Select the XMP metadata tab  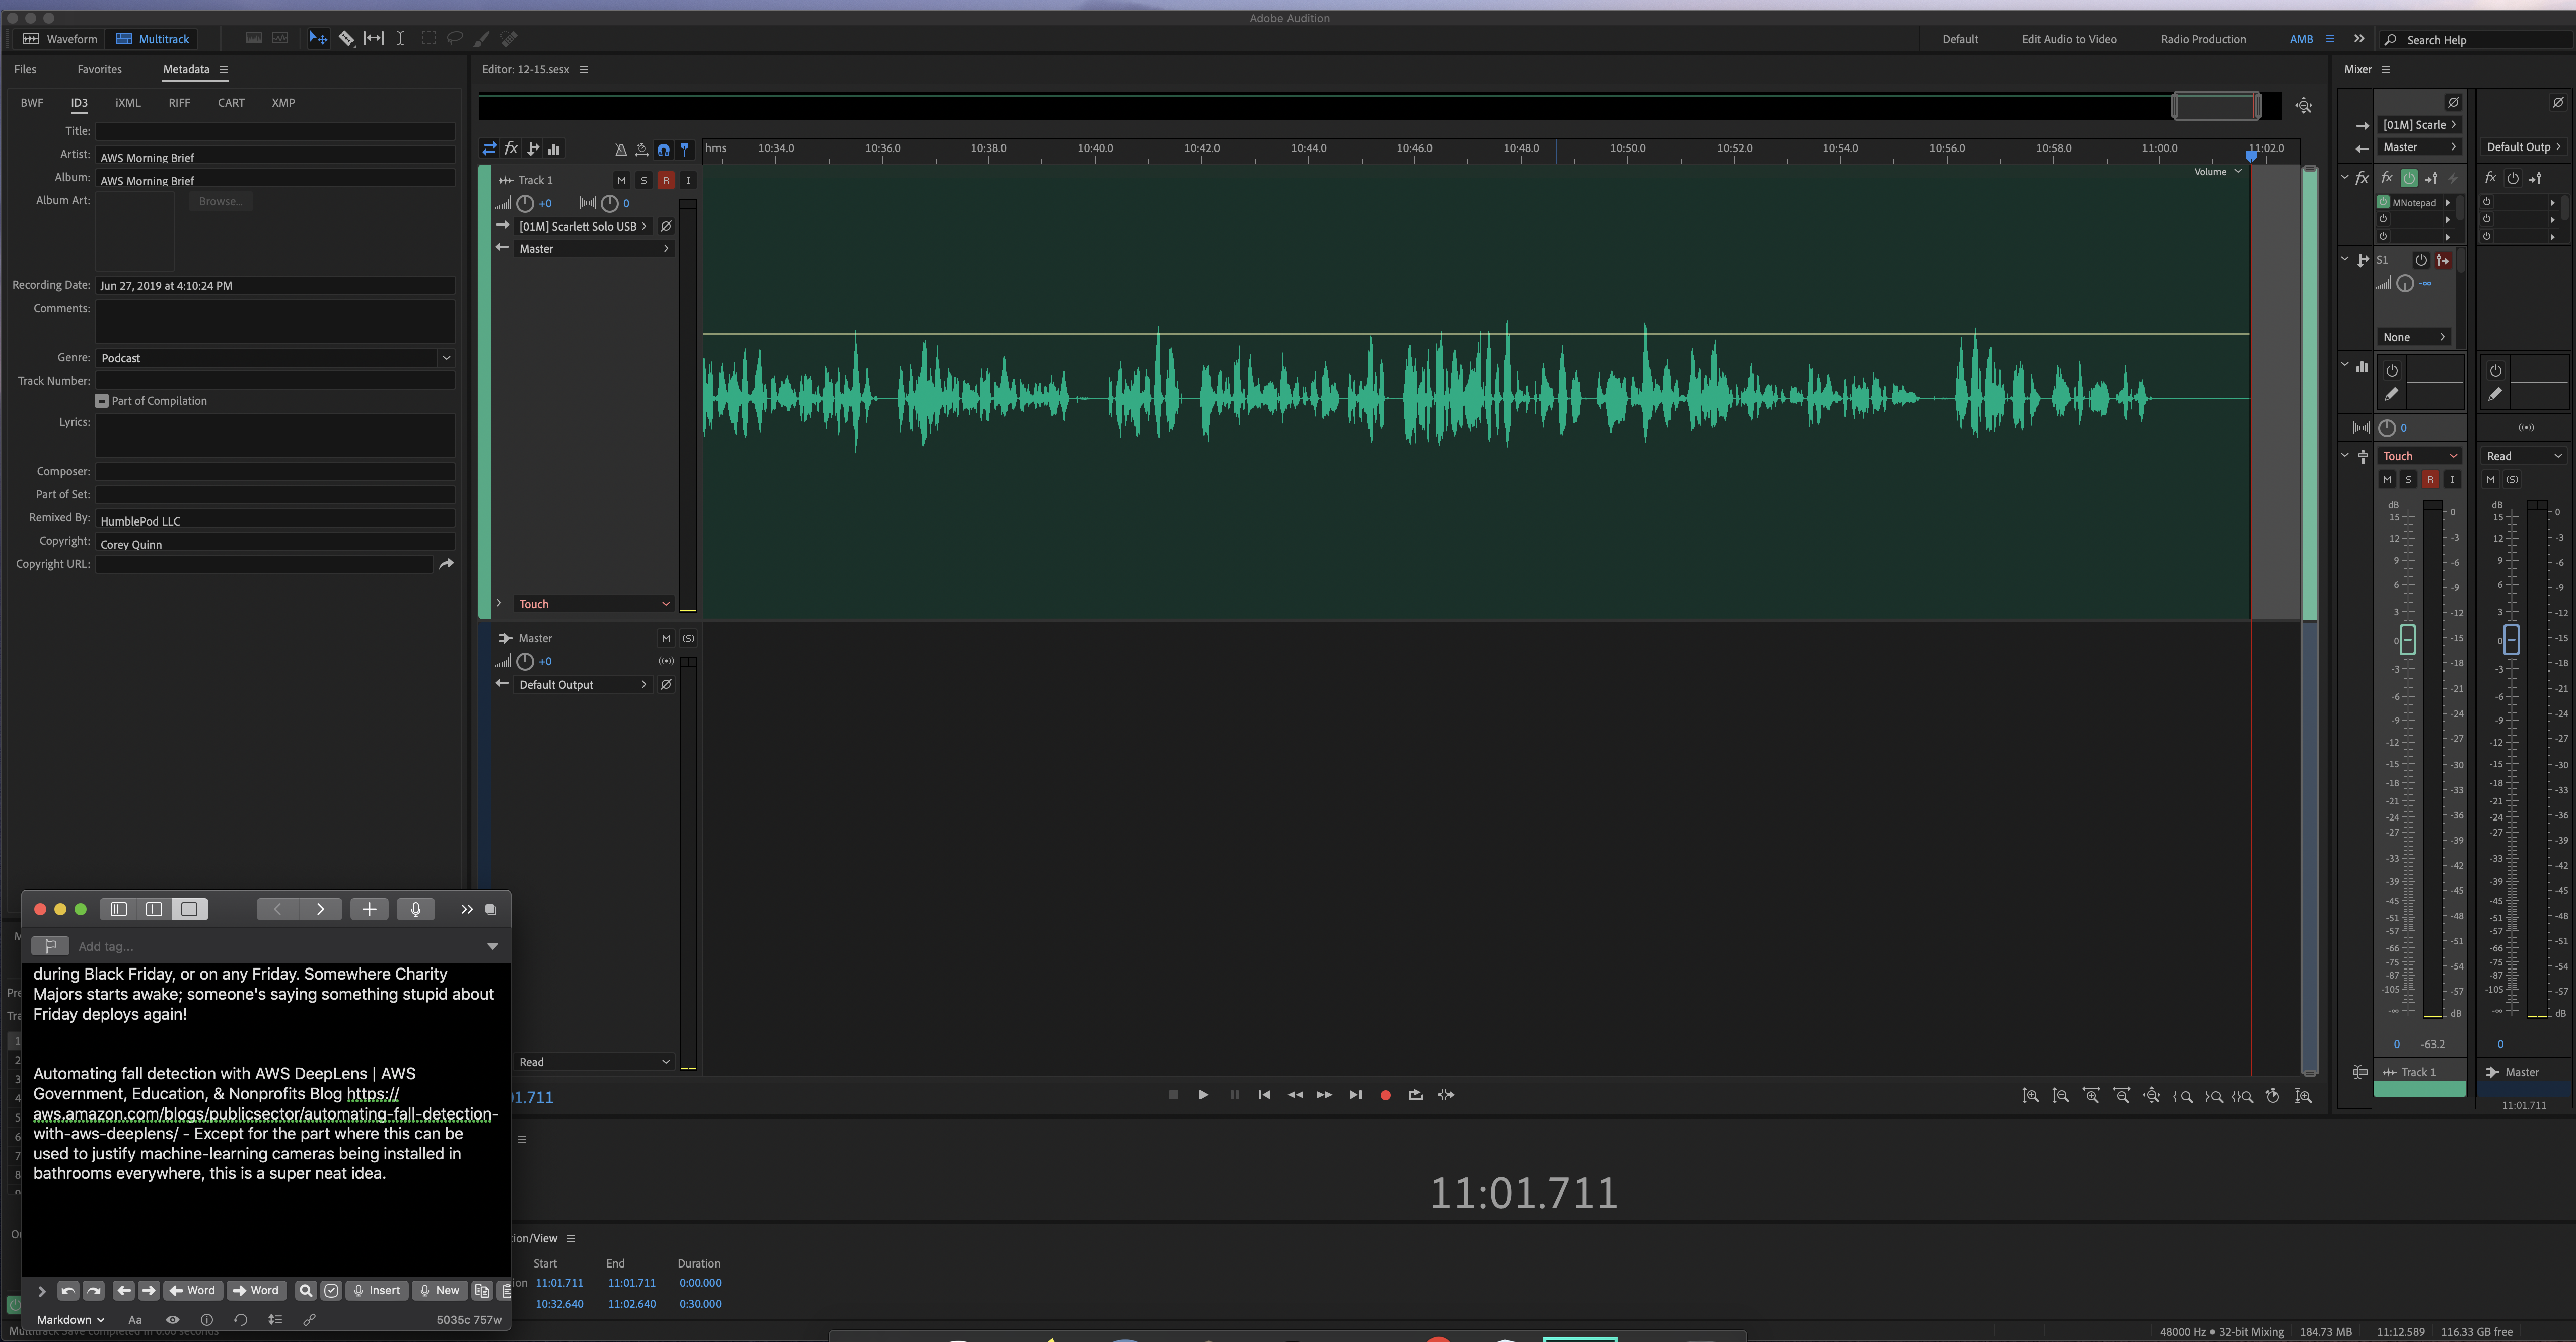tap(283, 103)
